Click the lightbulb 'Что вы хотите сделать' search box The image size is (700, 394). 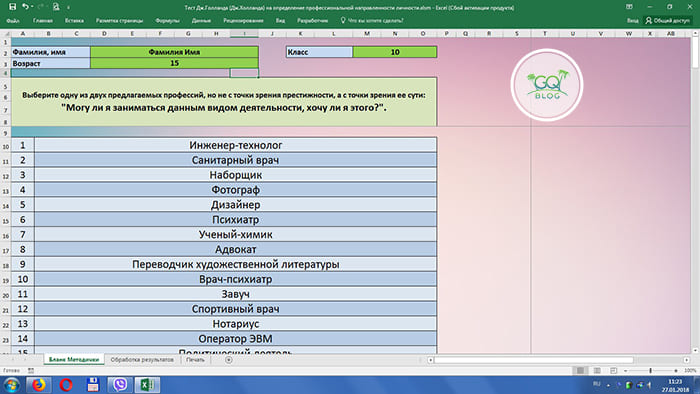[x=372, y=21]
